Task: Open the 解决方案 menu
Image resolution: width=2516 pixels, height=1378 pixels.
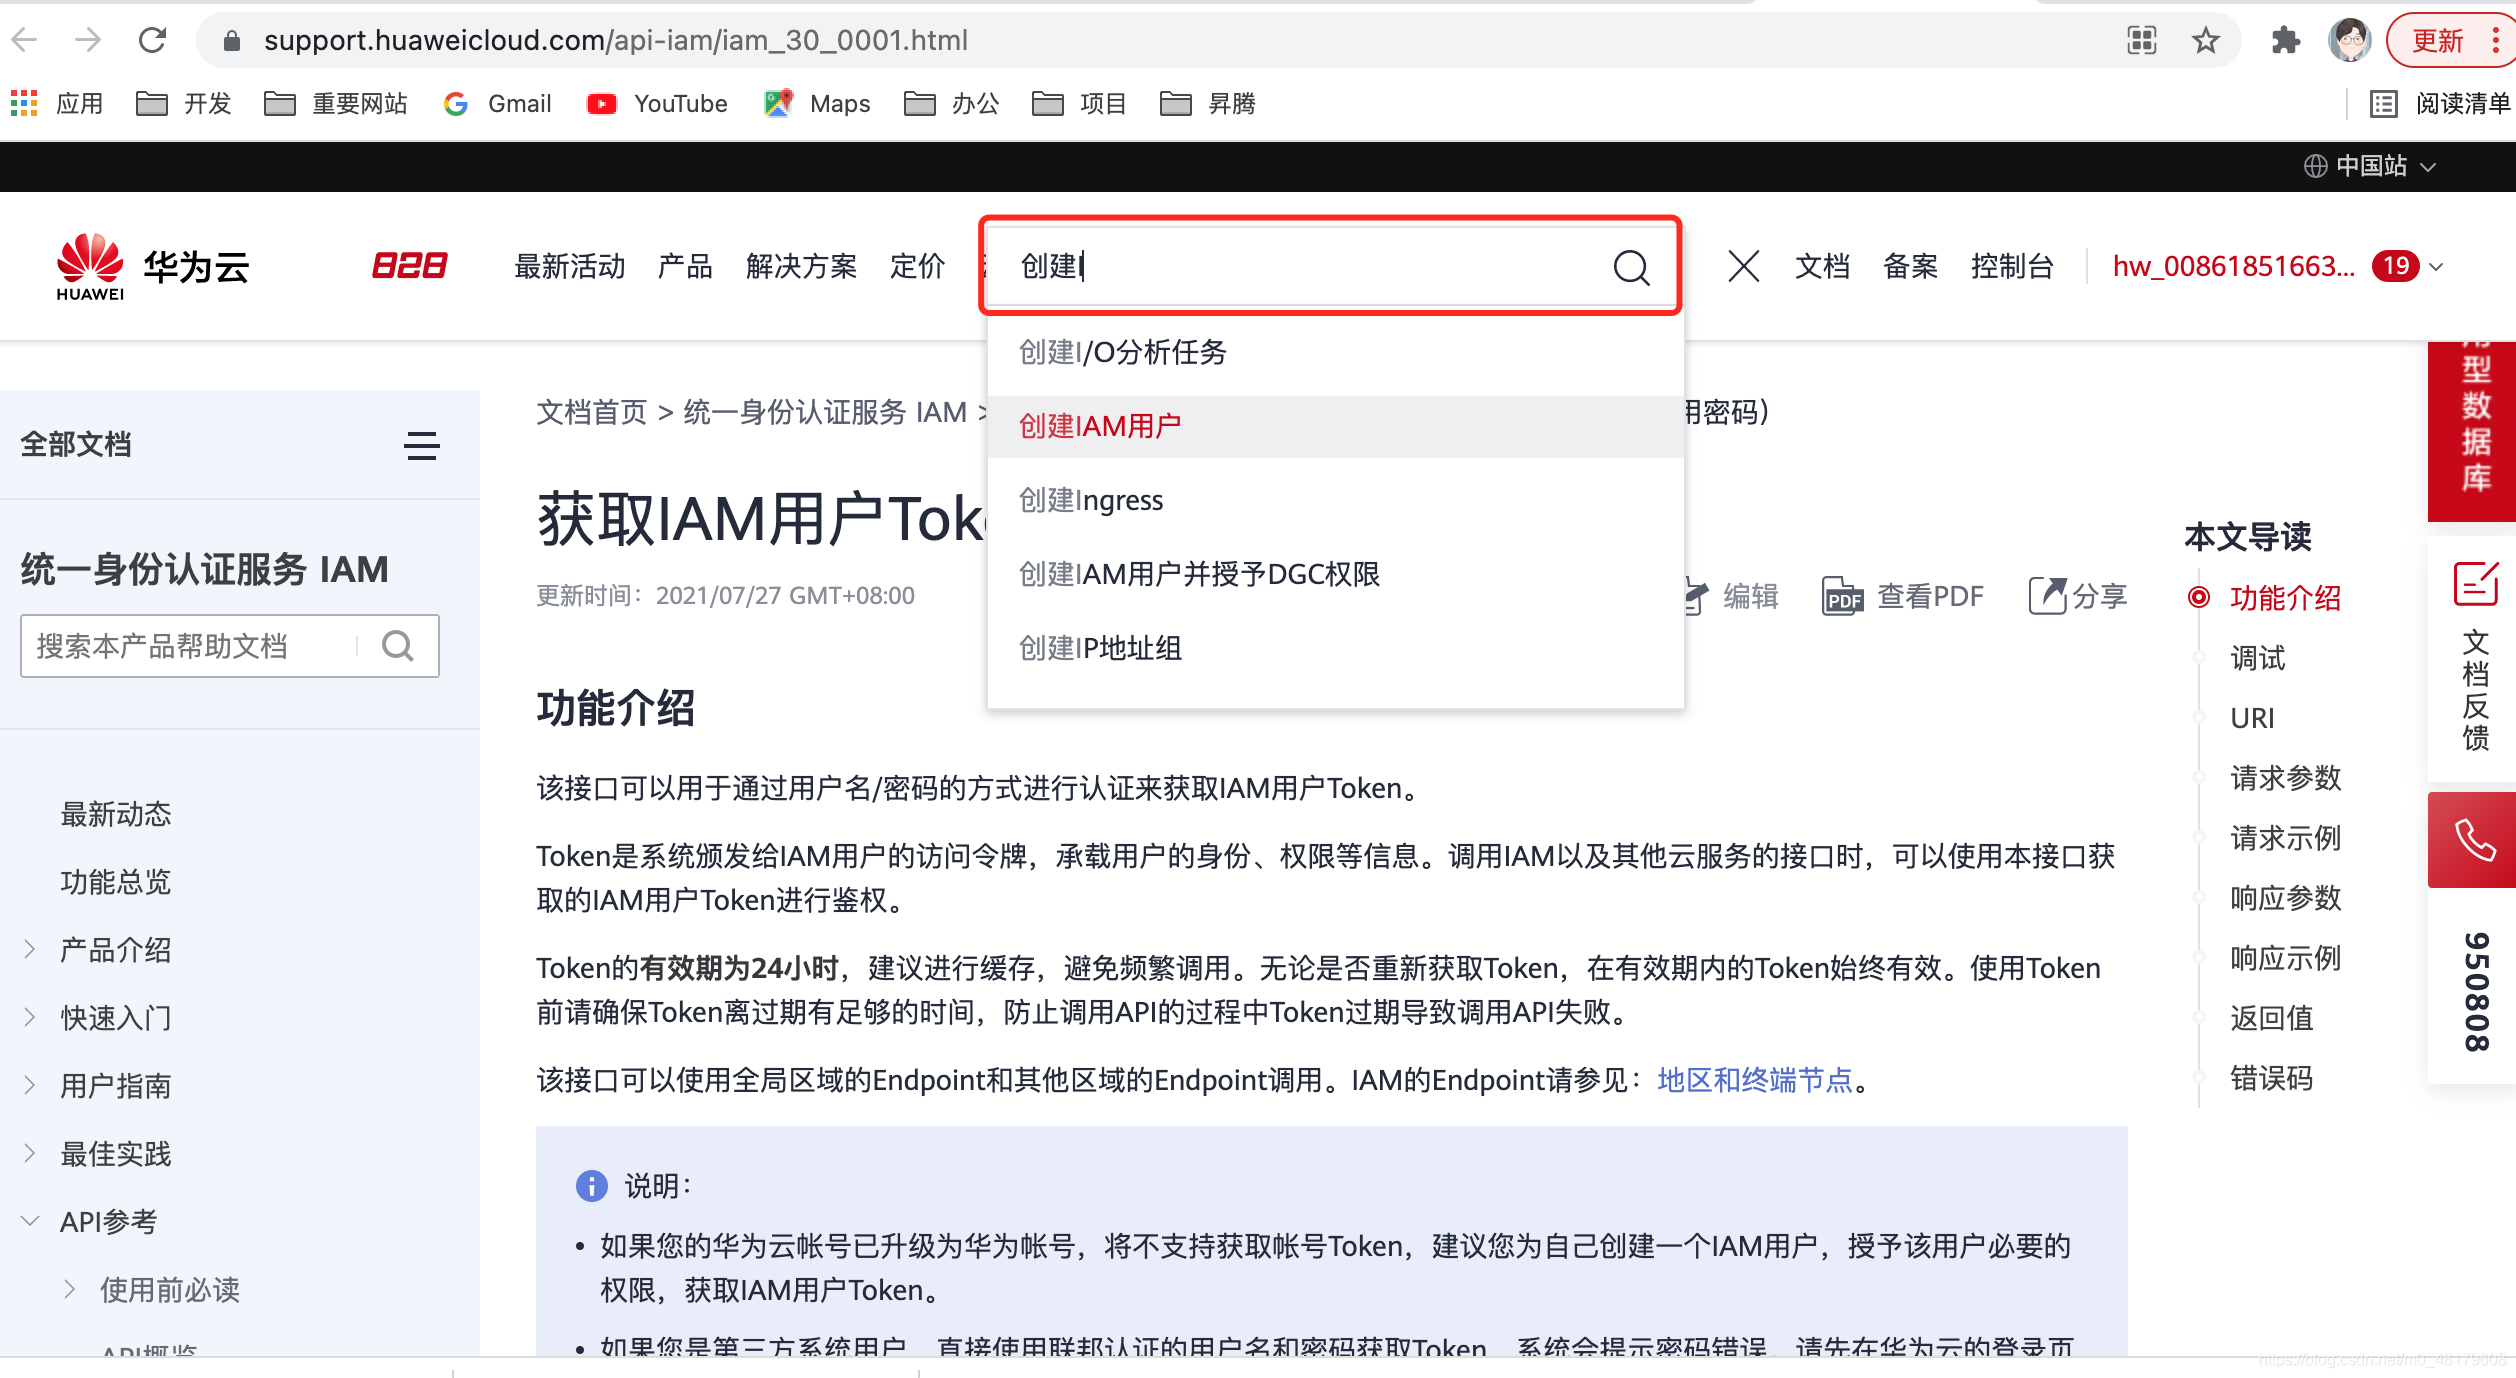Action: tap(801, 266)
